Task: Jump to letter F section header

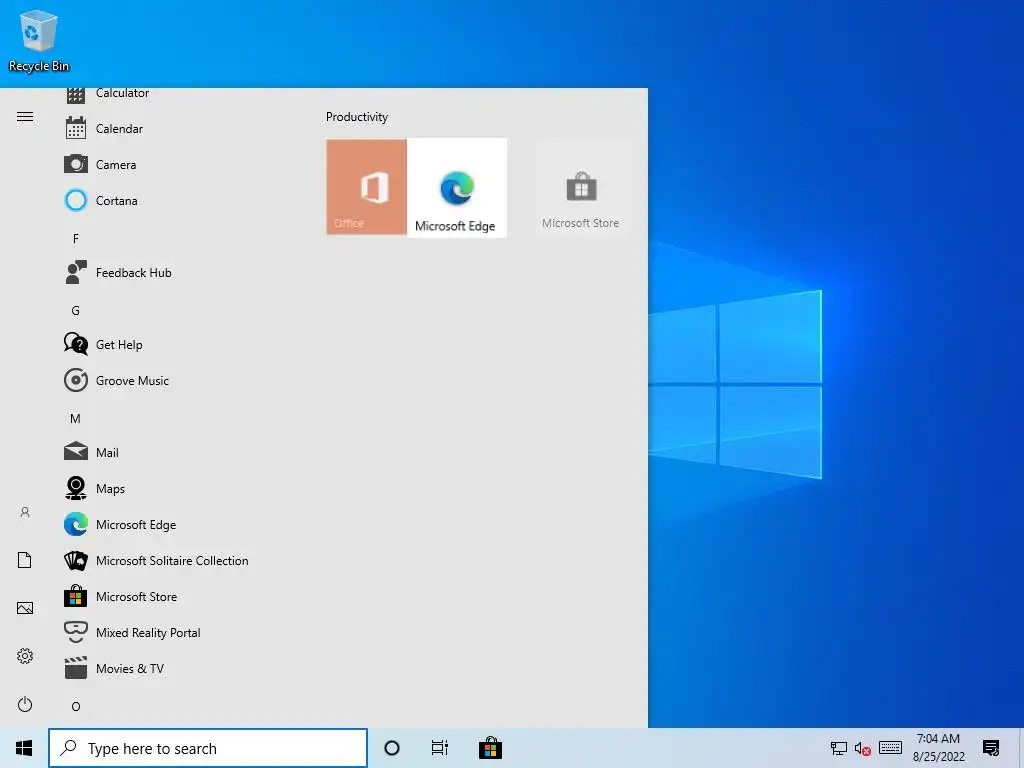Action: click(x=76, y=238)
